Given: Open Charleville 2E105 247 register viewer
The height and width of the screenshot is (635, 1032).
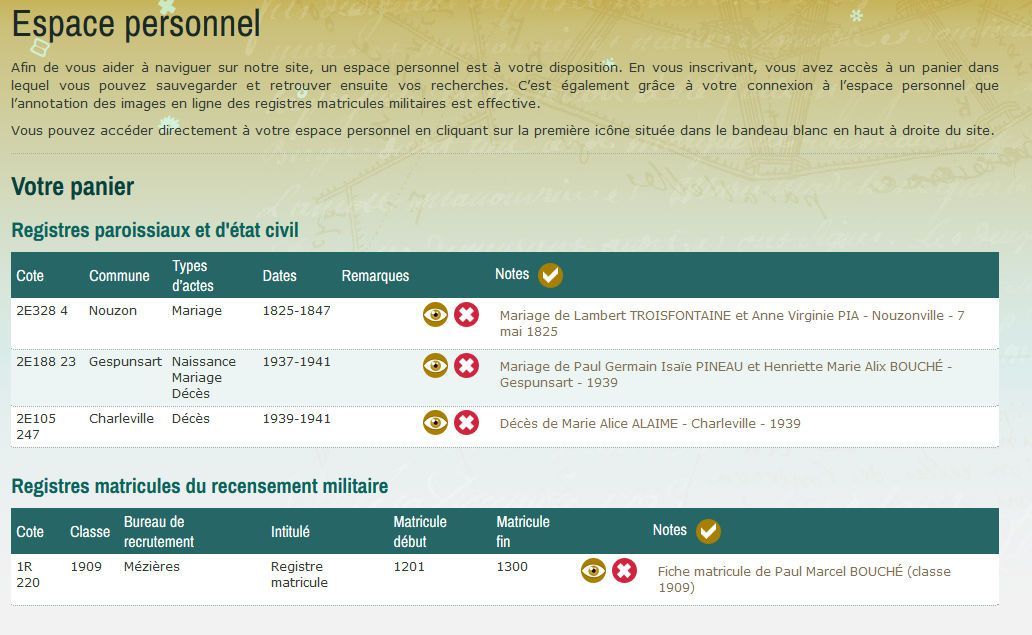Looking at the screenshot, I should [435, 423].
